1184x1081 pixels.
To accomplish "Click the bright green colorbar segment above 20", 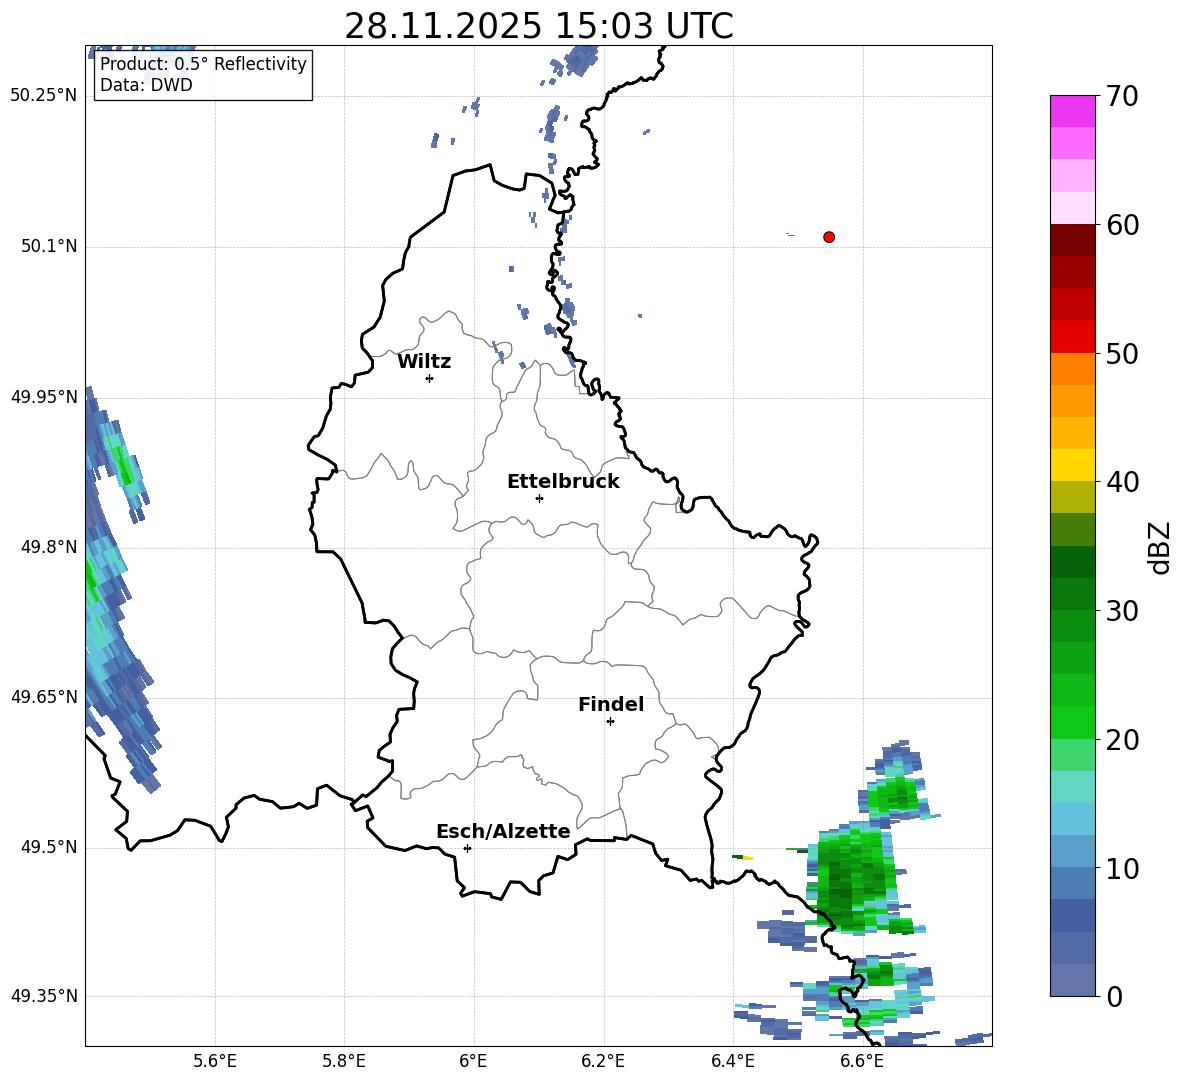I will 1072,722.
